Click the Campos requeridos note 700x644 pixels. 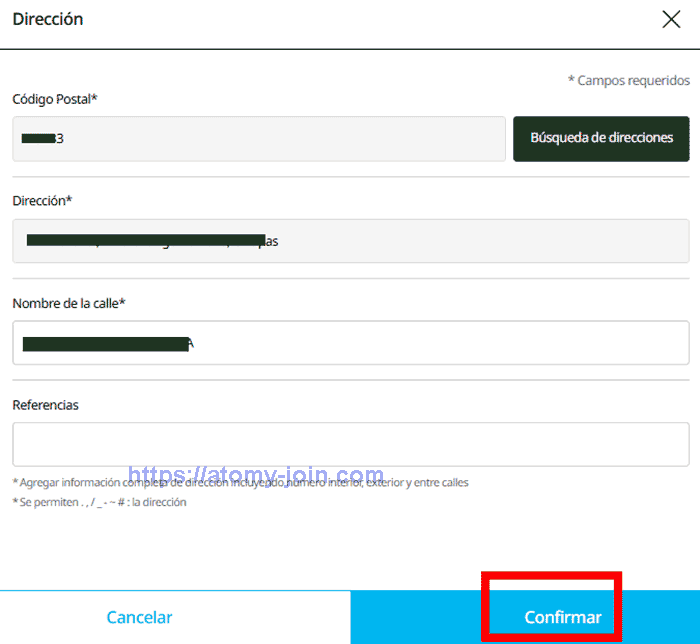point(628,80)
